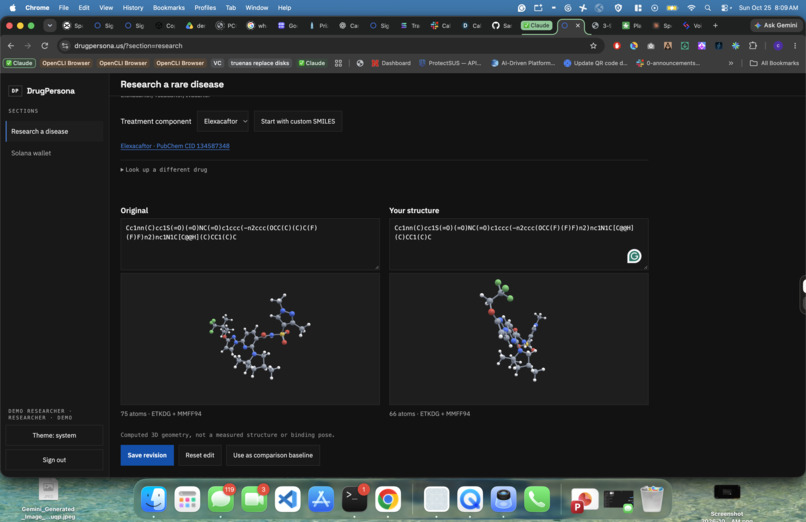Open the Dashboard bookmark
Image resolution: width=806 pixels, height=522 pixels.
[391, 63]
